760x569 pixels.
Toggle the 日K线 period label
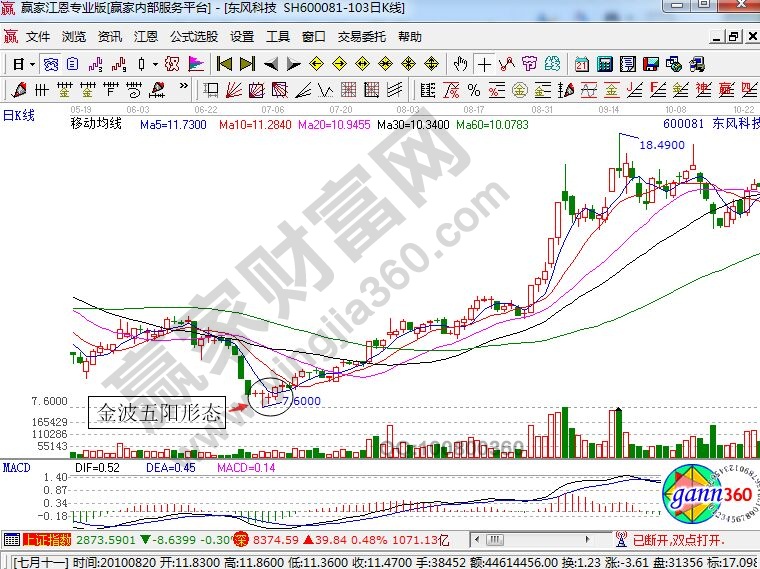tap(18, 114)
